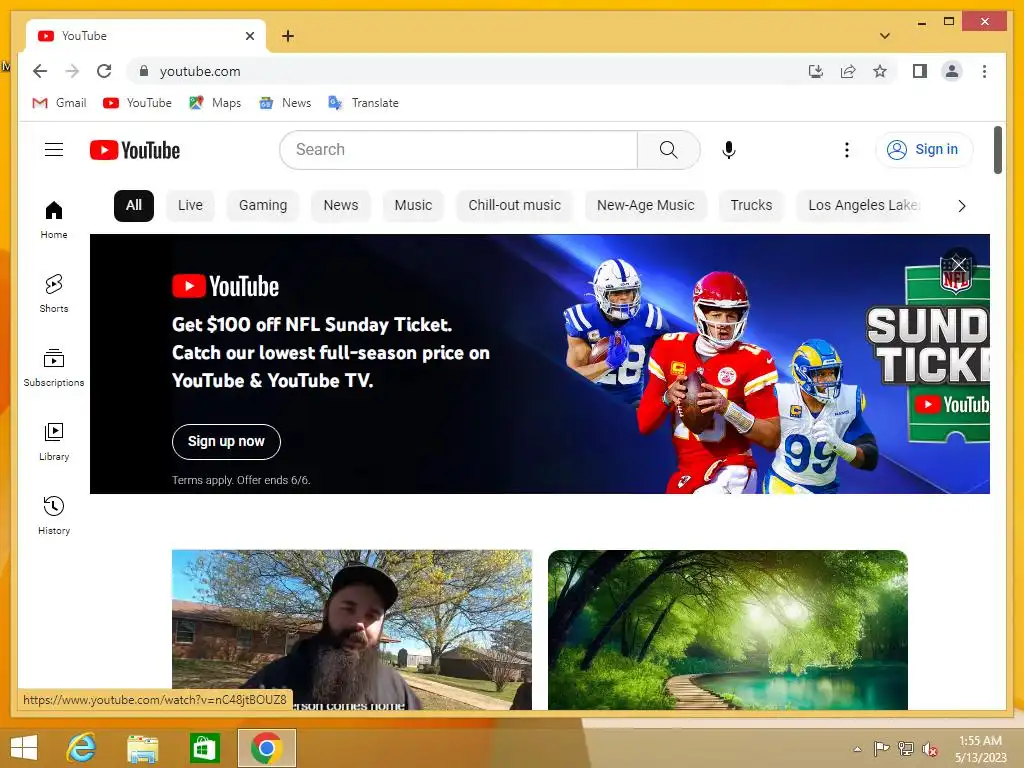The width and height of the screenshot is (1024, 768).
Task: Toggle Chrome side panel
Action: pyautogui.click(x=920, y=71)
